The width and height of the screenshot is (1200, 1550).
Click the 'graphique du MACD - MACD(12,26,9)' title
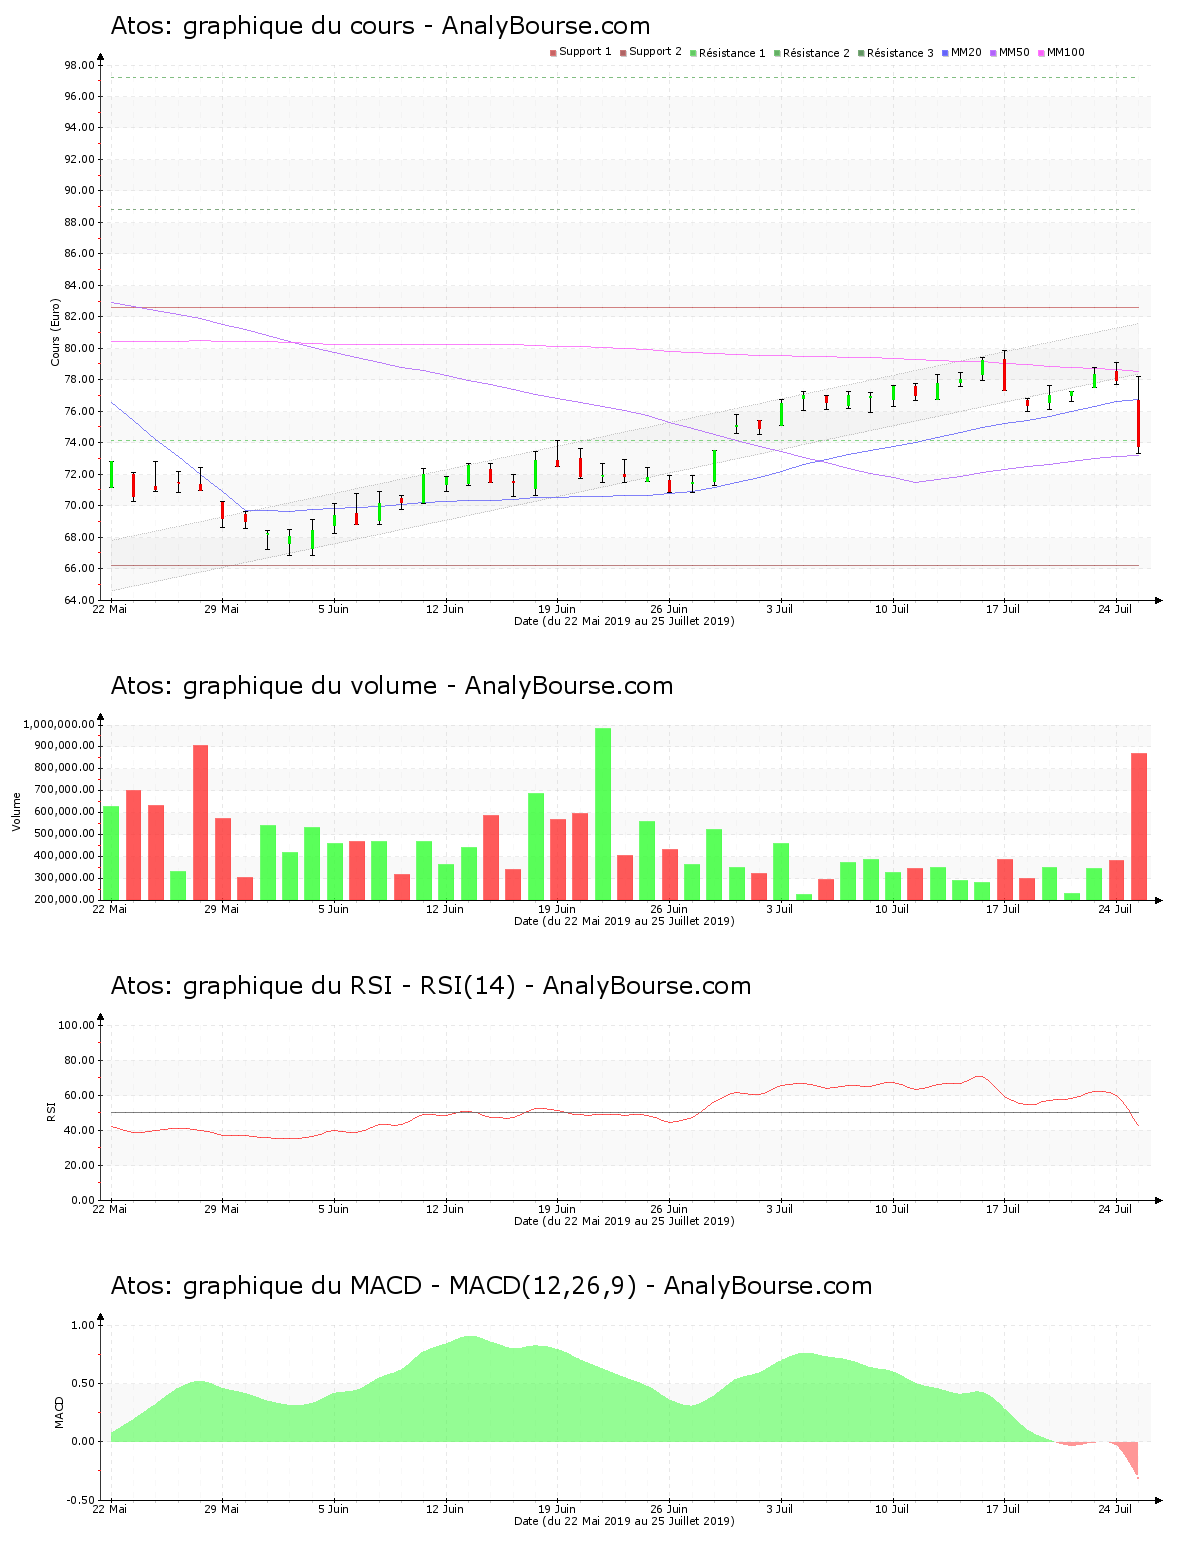click(x=410, y=1286)
